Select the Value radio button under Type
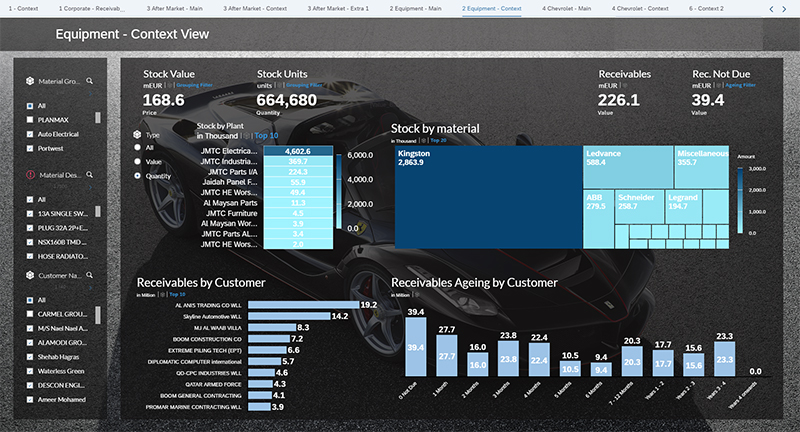800x432 pixels. pos(137,162)
